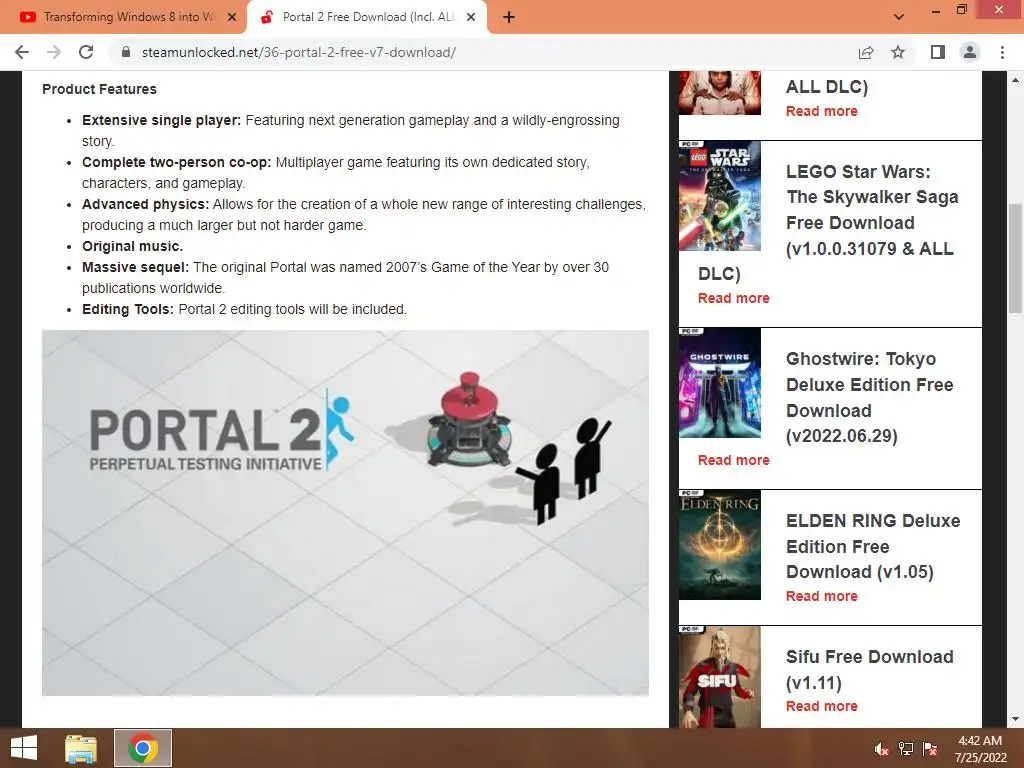1024x768 pixels.
Task: Open a new browser tab
Action: click(509, 18)
